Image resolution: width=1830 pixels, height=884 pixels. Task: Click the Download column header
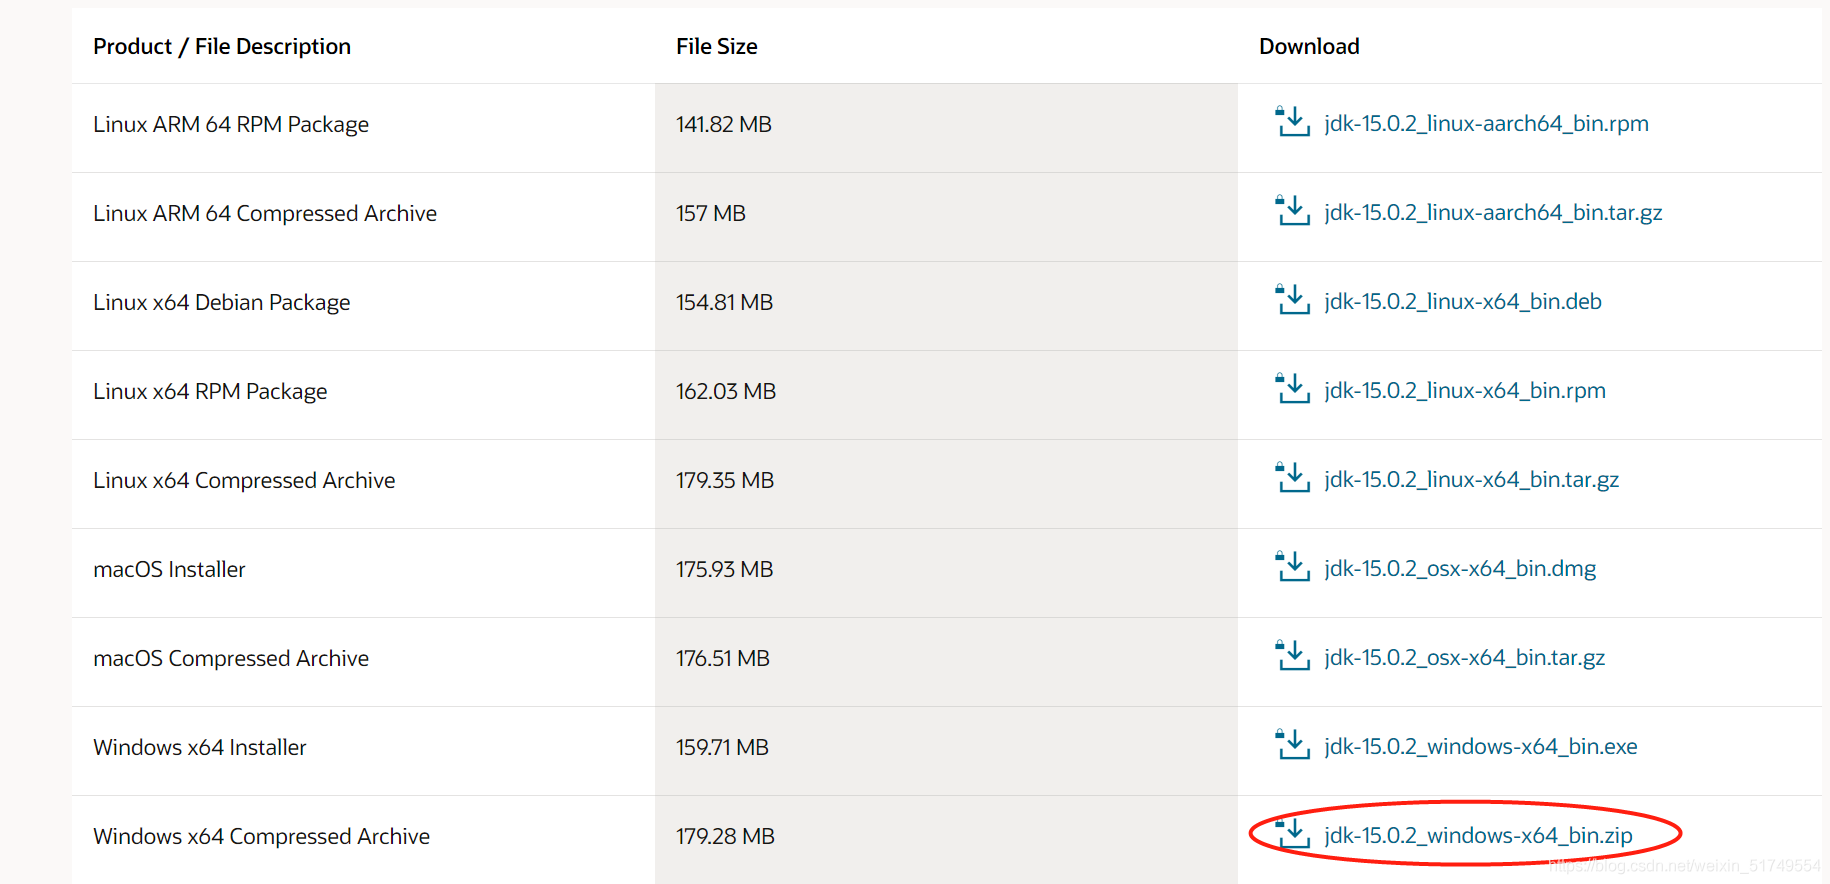(1309, 47)
